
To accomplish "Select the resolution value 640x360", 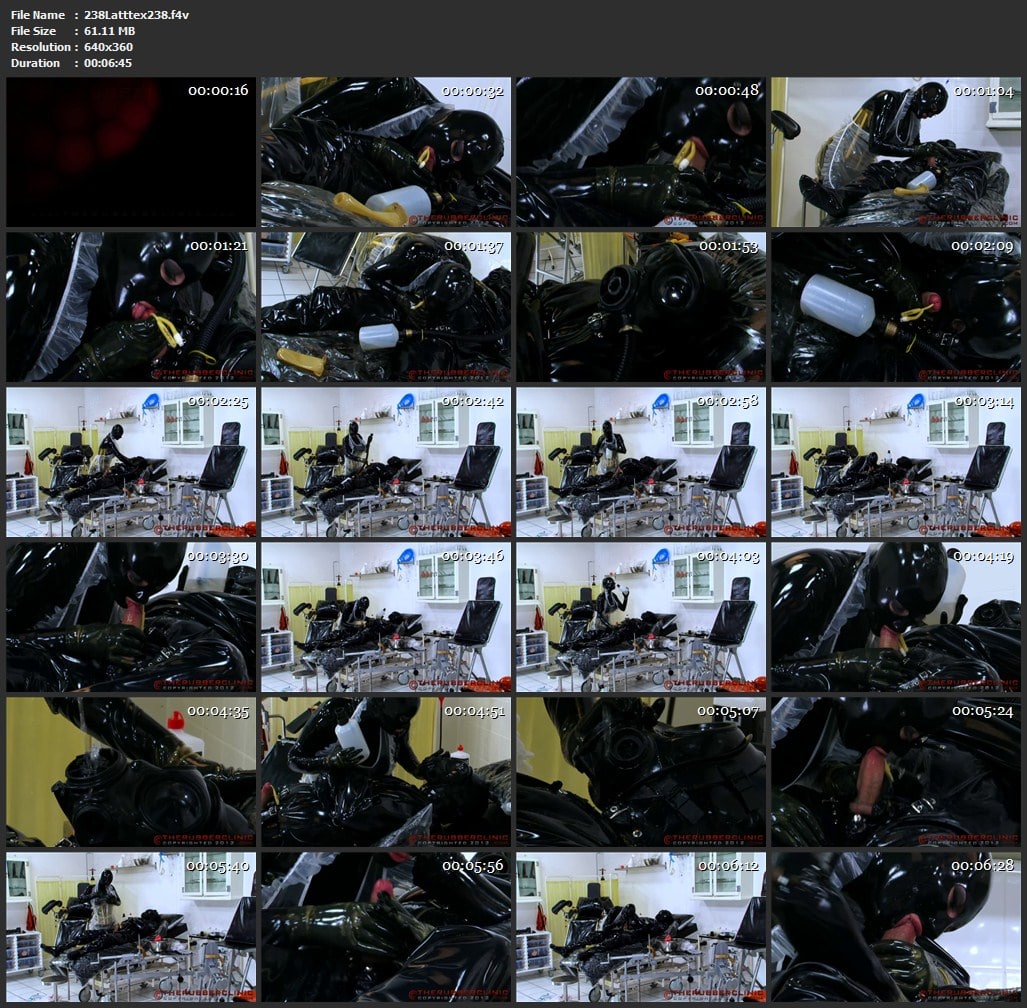I will pos(108,47).
